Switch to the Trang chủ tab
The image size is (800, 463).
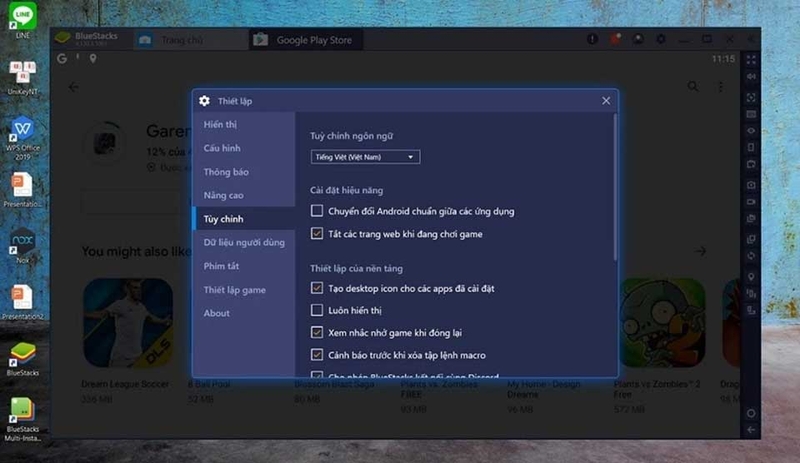(191, 40)
